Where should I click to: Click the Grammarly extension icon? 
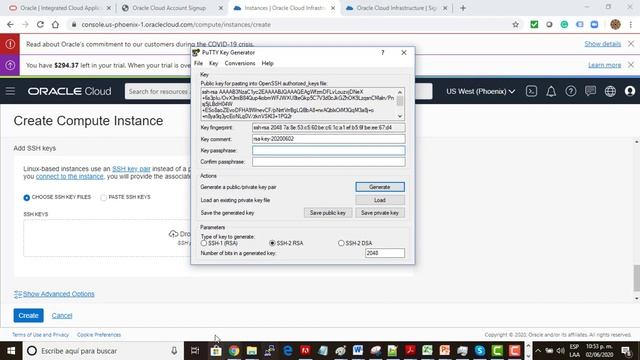(x=564, y=24)
